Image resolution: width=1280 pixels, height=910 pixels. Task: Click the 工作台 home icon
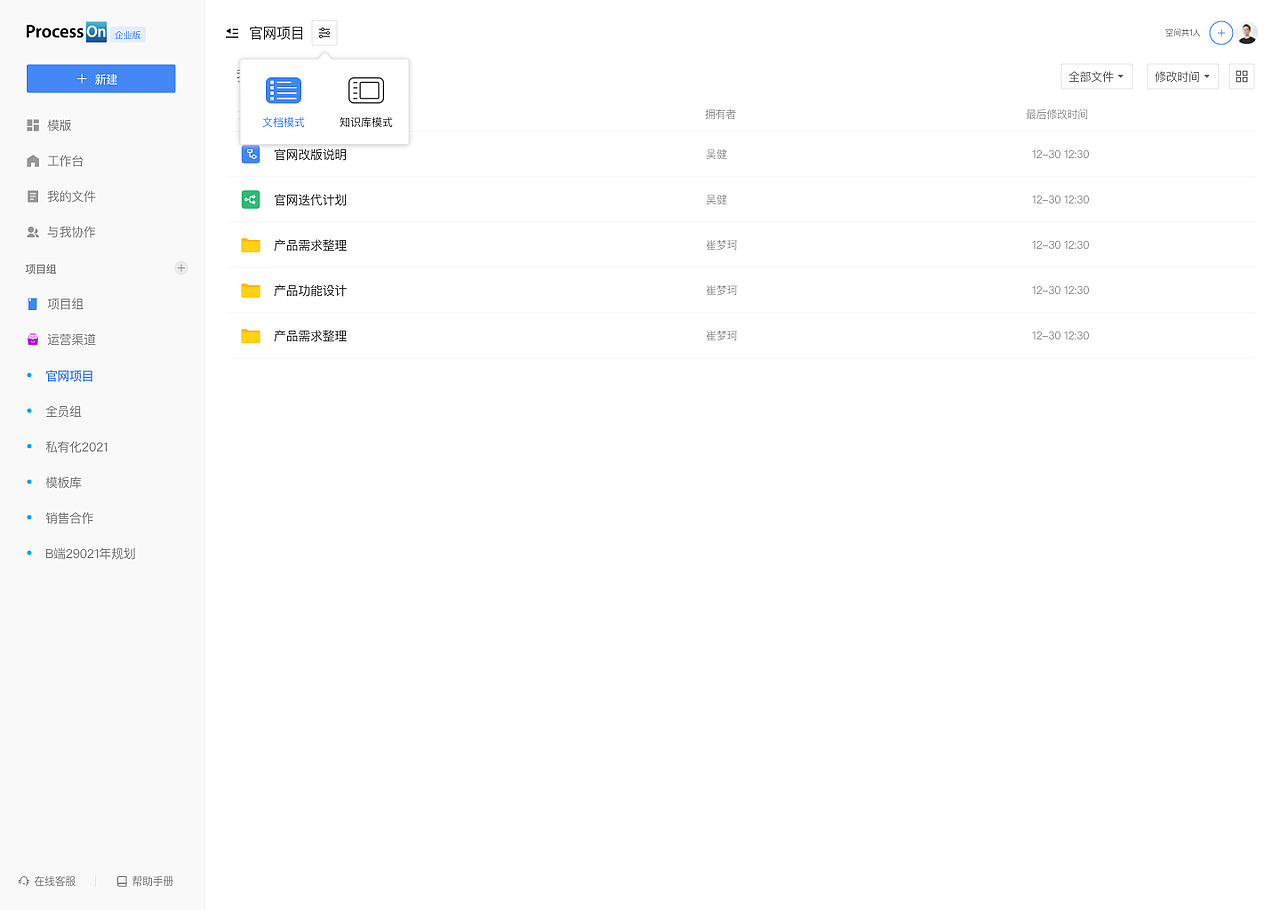(x=33, y=161)
